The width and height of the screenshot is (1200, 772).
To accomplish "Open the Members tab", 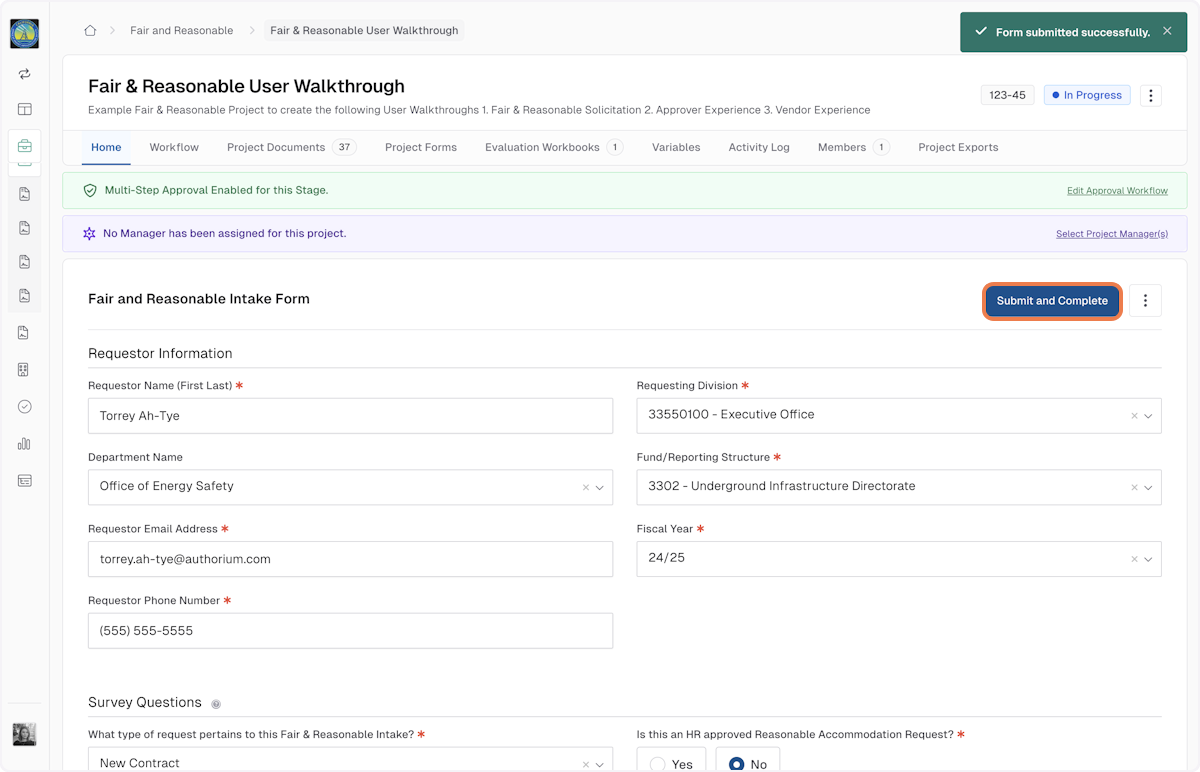I will click(x=854, y=147).
